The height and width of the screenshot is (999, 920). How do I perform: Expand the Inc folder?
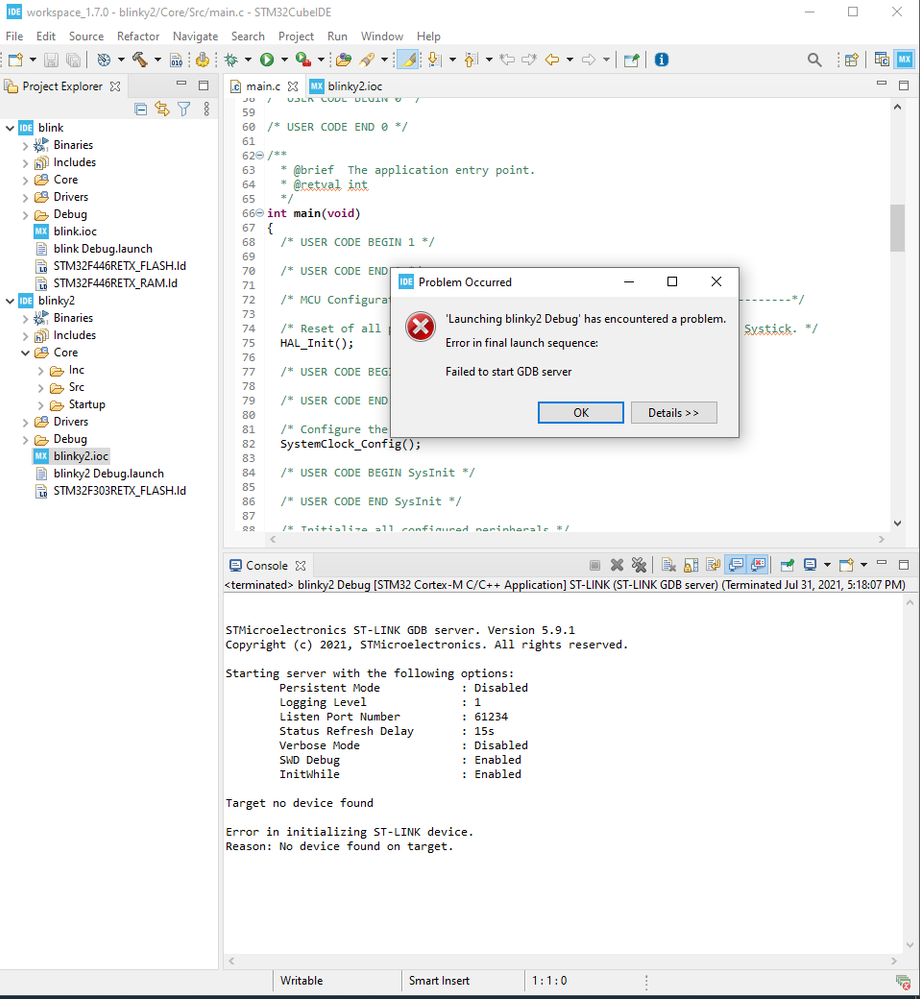[x=41, y=370]
